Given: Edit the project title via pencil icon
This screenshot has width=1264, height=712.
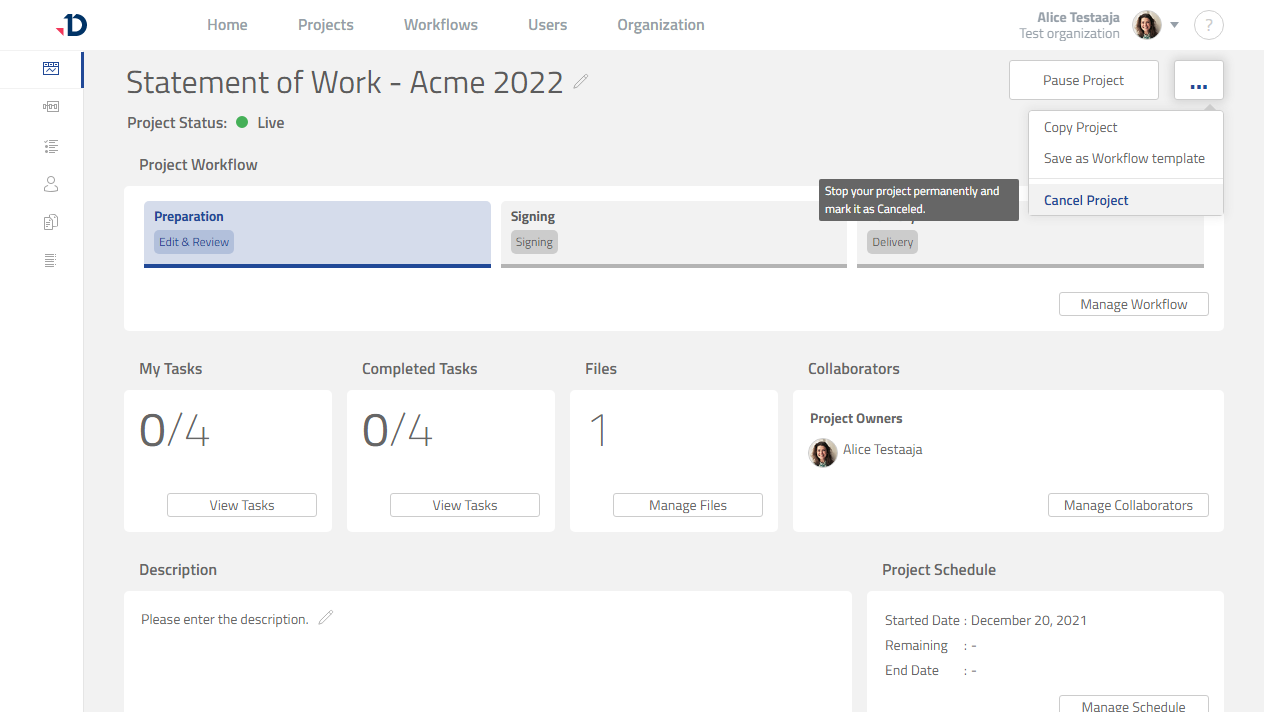Looking at the screenshot, I should (580, 83).
